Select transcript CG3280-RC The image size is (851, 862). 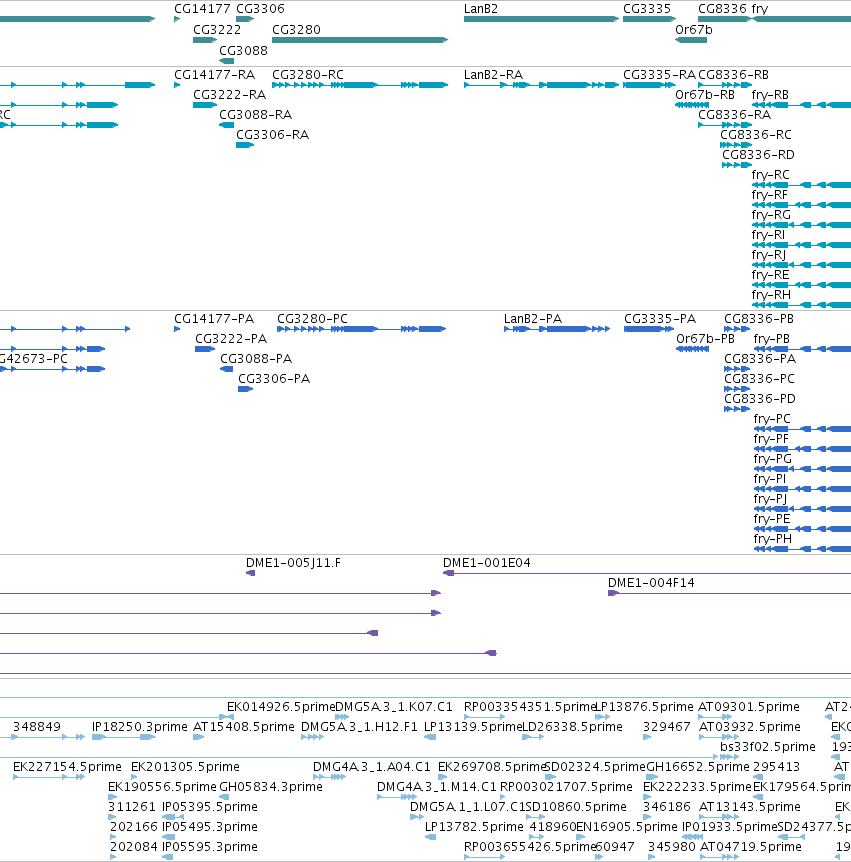coord(360,85)
